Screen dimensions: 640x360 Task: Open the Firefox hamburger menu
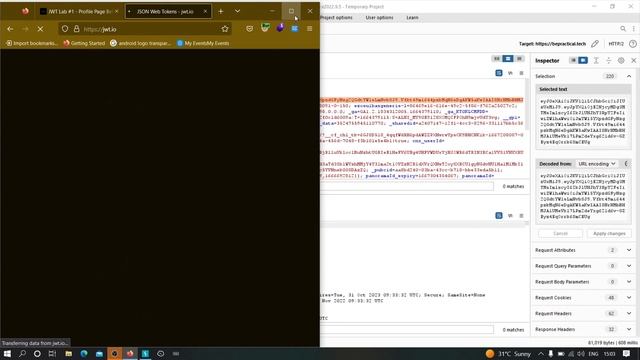click(309, 29)
